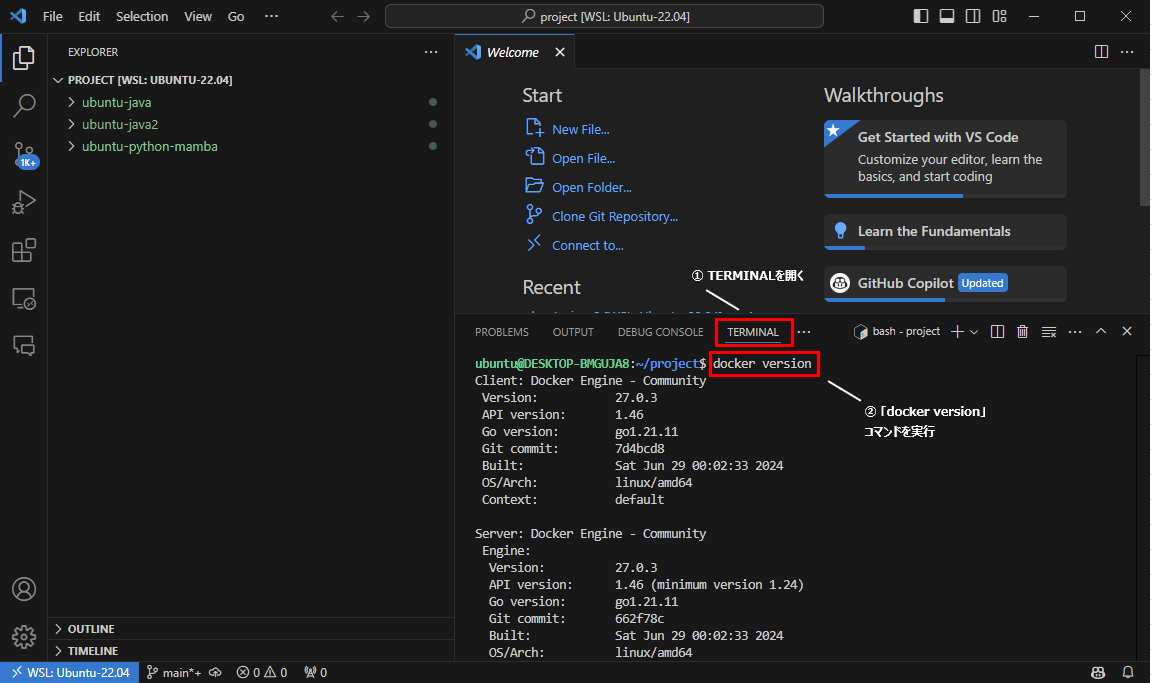Open errors and warnings status item
The width and height of the screenshot is (1152, 683).
[262, 672]
